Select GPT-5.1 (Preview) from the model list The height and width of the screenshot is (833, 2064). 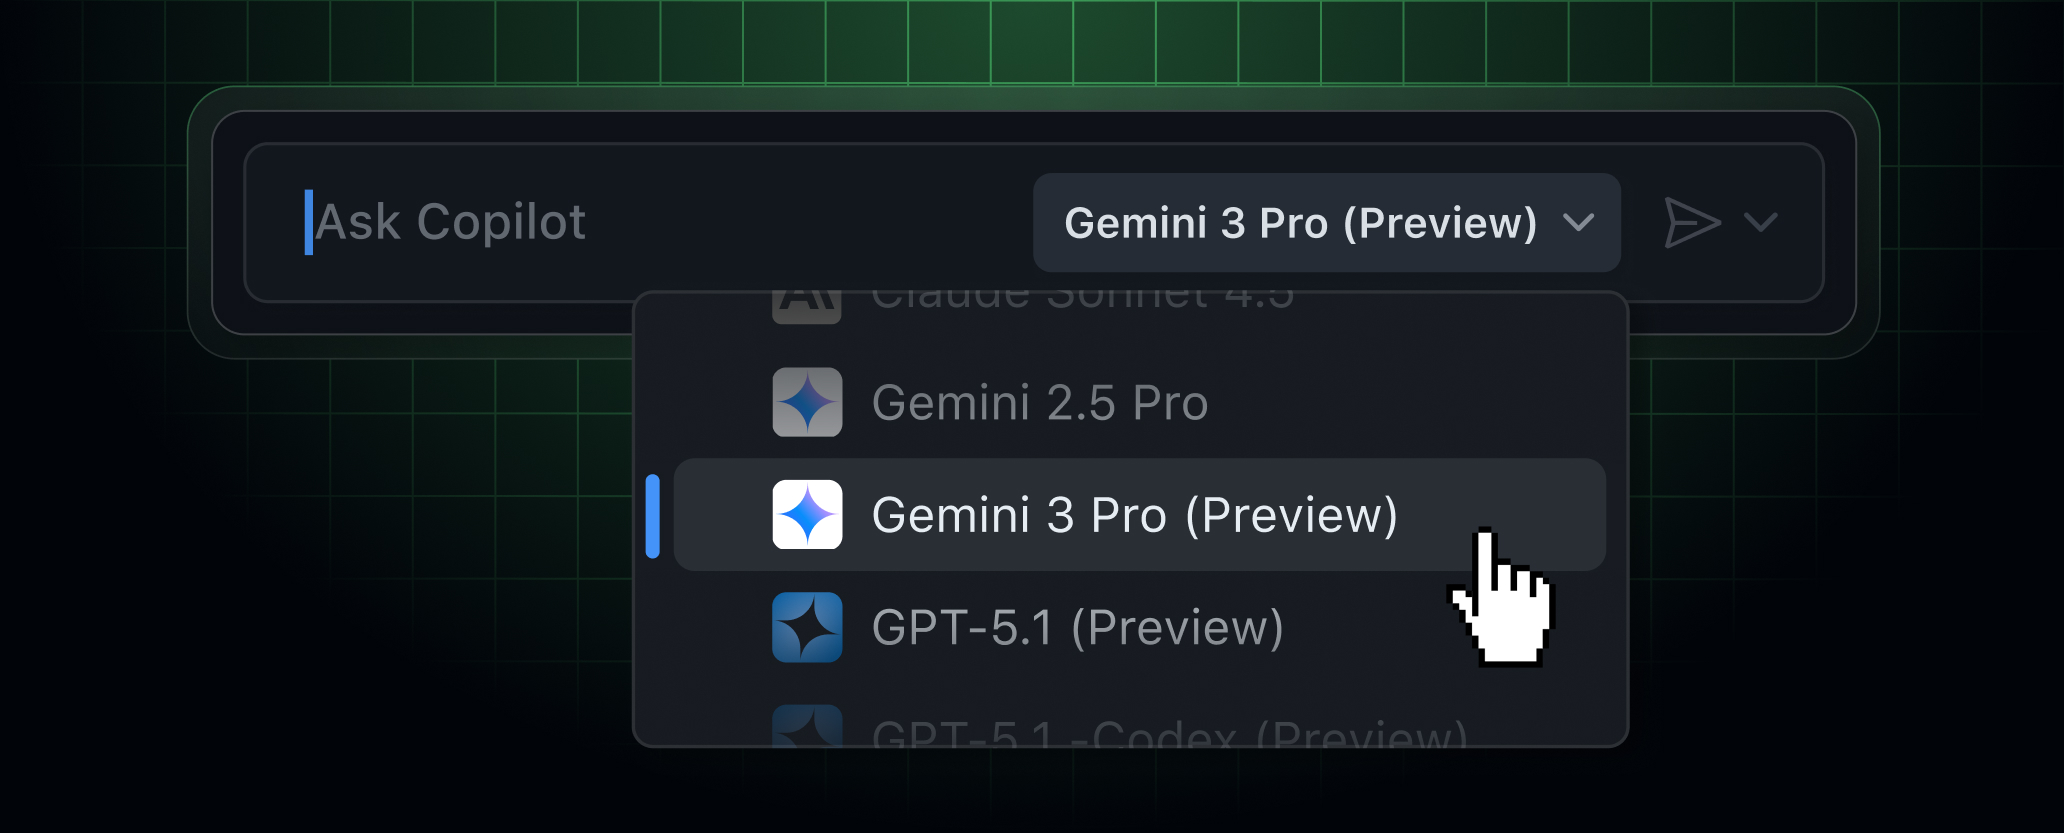click(1080, 628)
